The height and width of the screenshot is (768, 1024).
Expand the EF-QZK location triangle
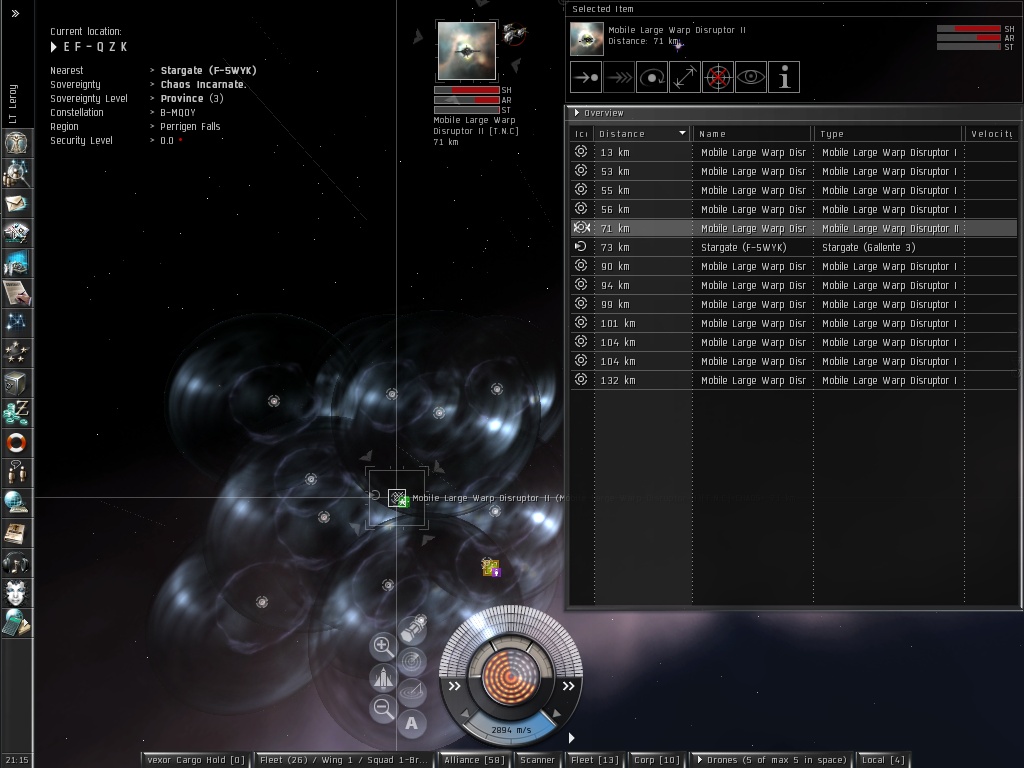click(x=54, y=47)
